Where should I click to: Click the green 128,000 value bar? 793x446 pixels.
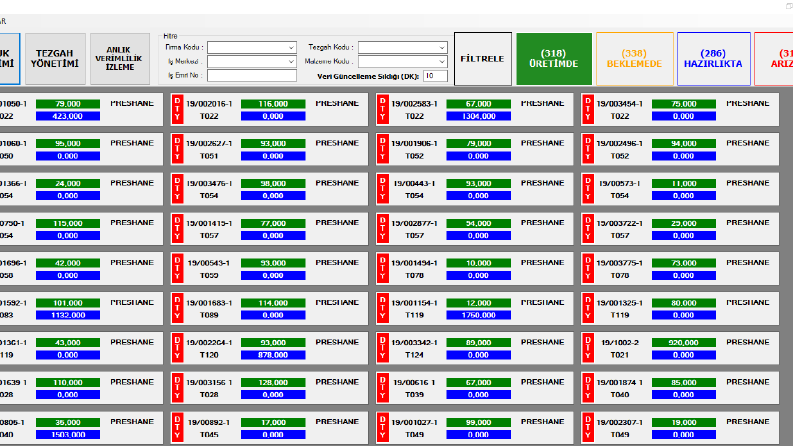(273, 382)
